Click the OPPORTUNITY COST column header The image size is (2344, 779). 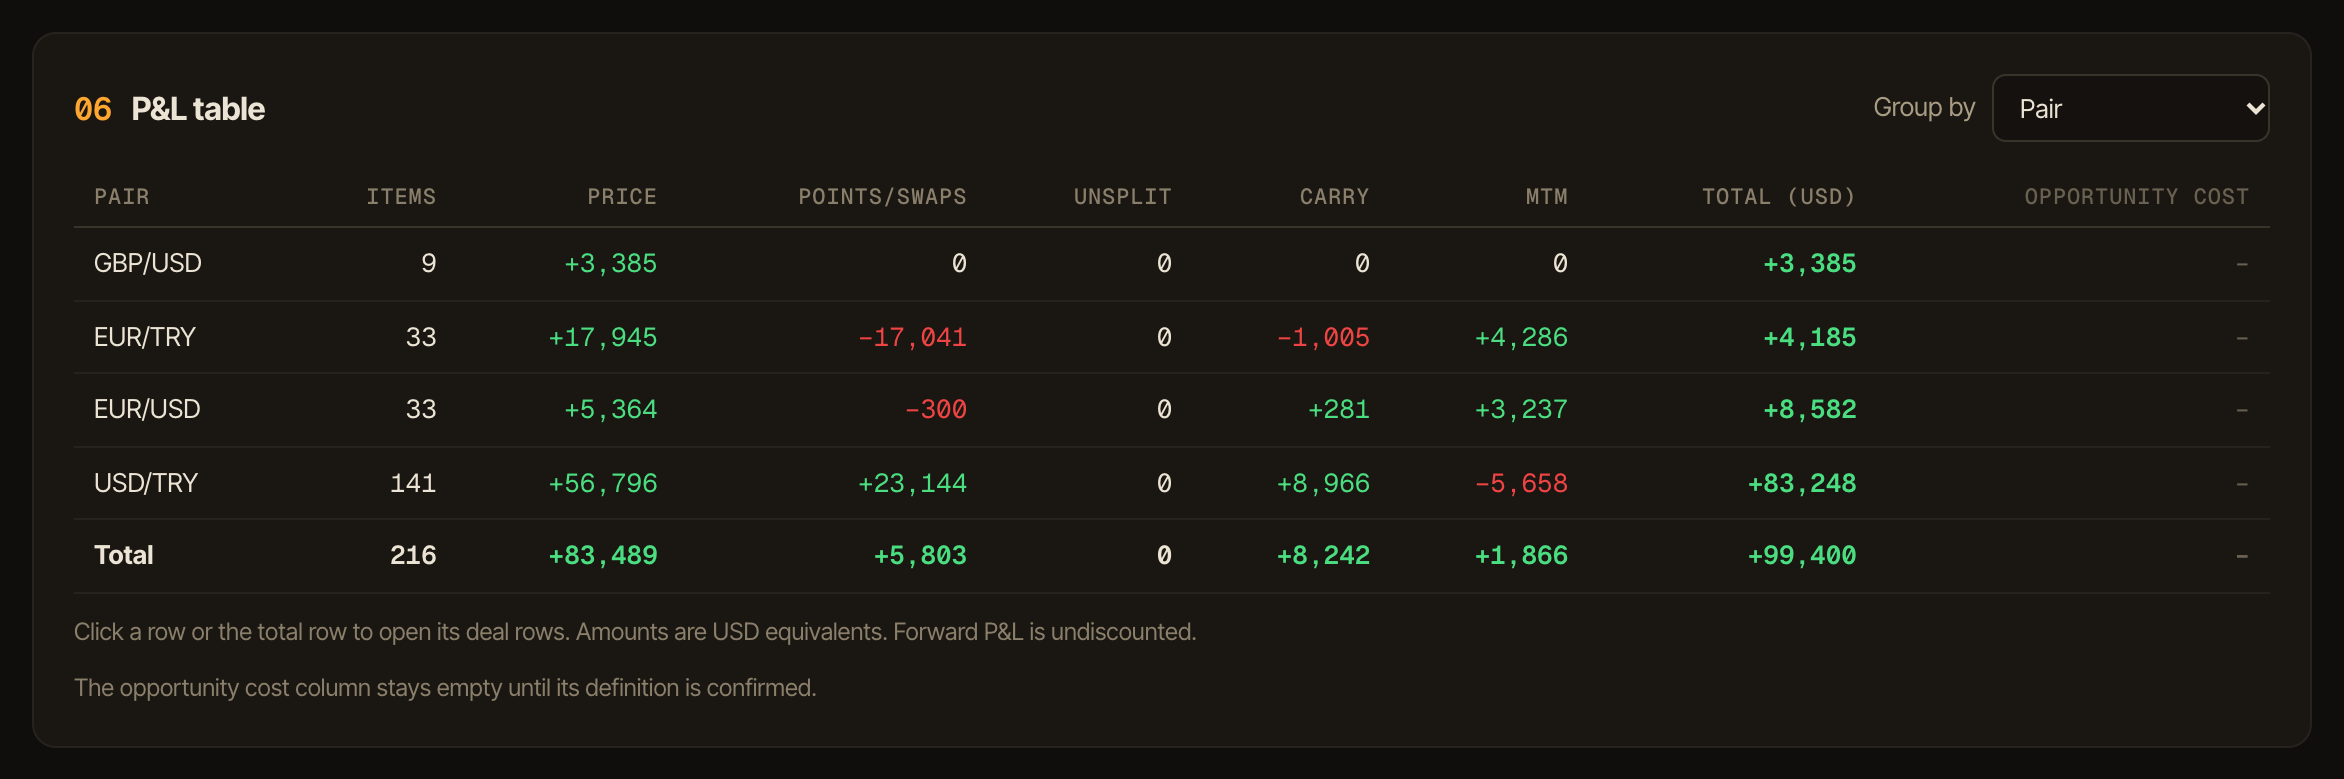2137,197
